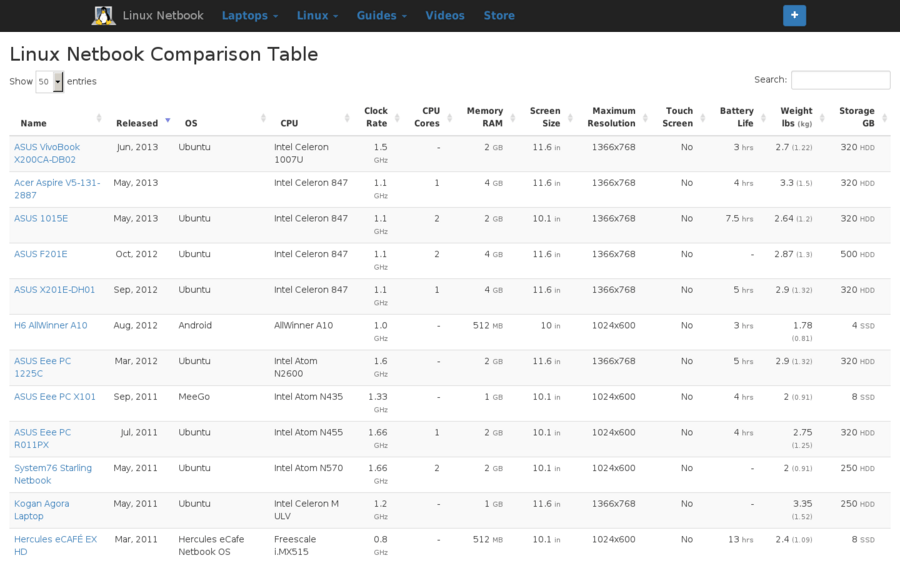Click 'Intel Celeron 1007U' CPU cell
Screen dimensions: 900x563
click(x=301, y=153)
